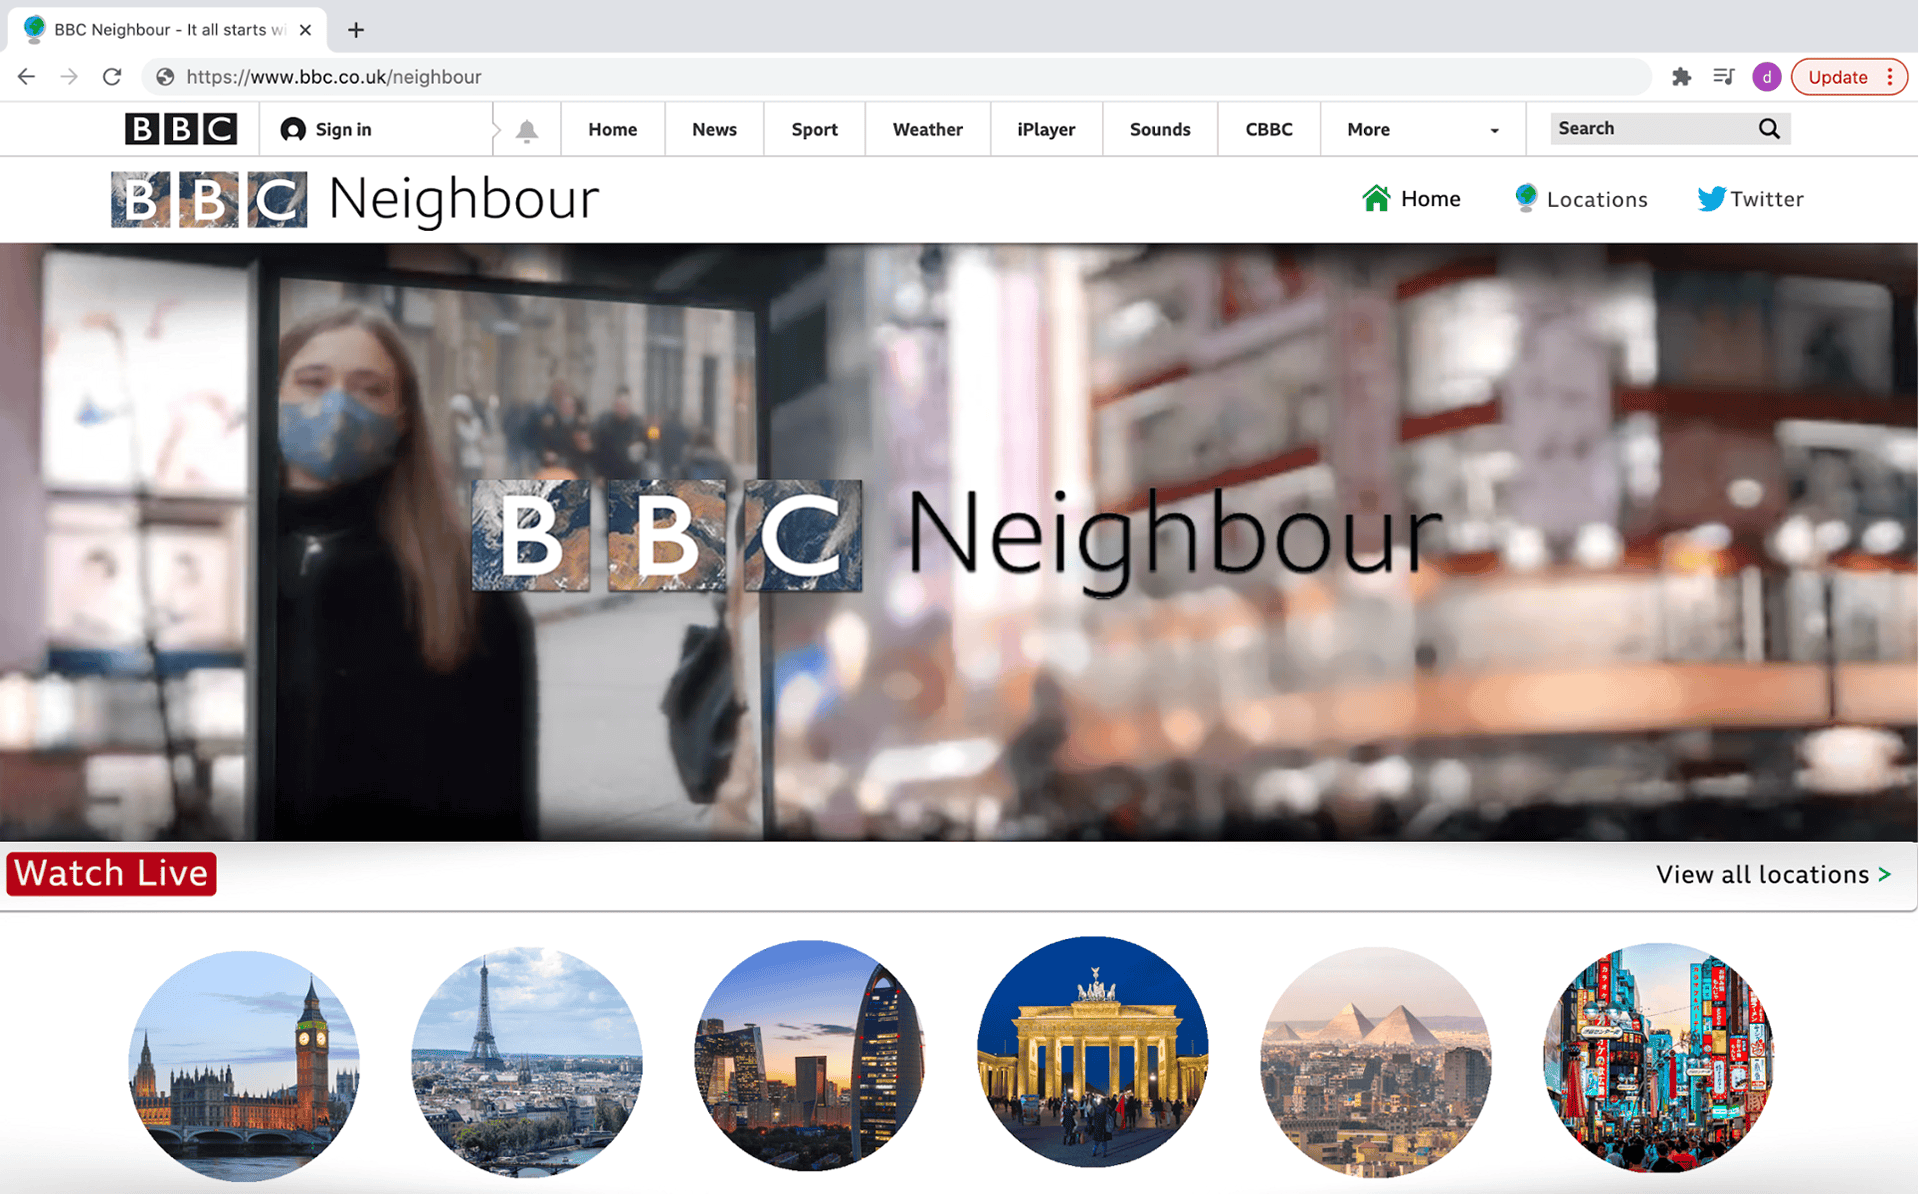Expand the More dropdown arrow
Viewport: 1920px width, 1194px height.
[1494, 131]
